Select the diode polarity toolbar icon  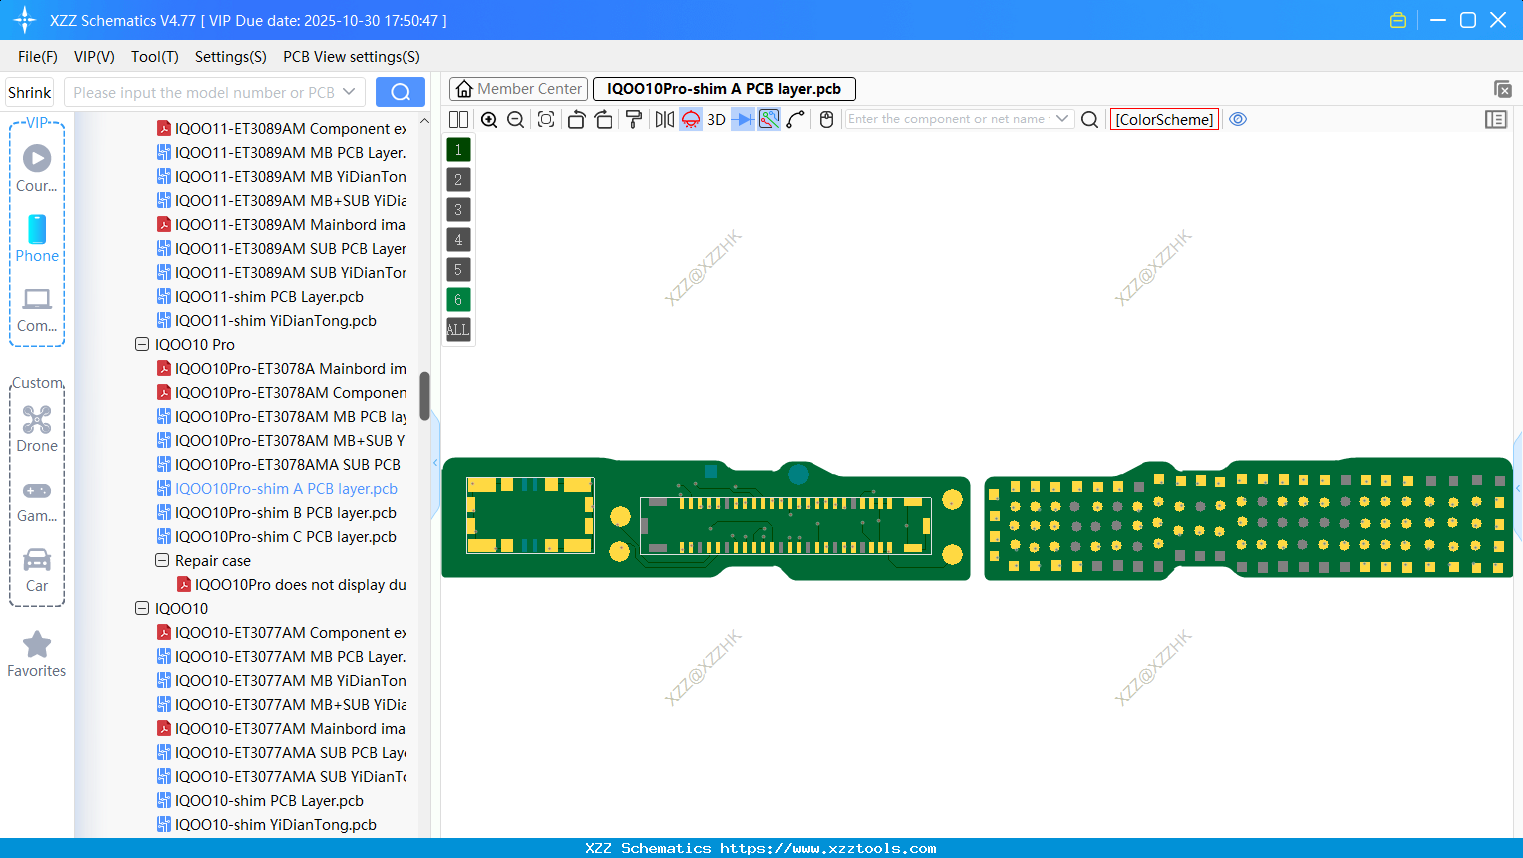click(x=741, y=119)
